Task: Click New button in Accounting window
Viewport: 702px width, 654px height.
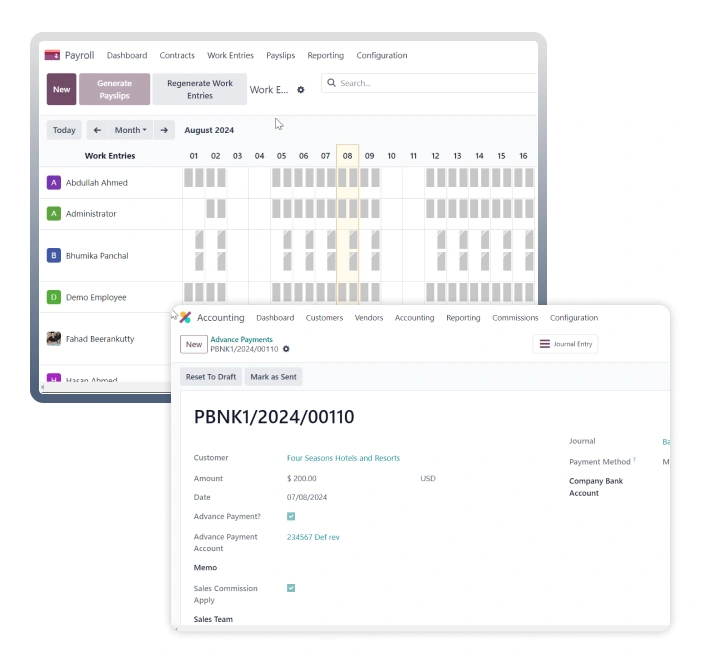Action: [194, 344]
